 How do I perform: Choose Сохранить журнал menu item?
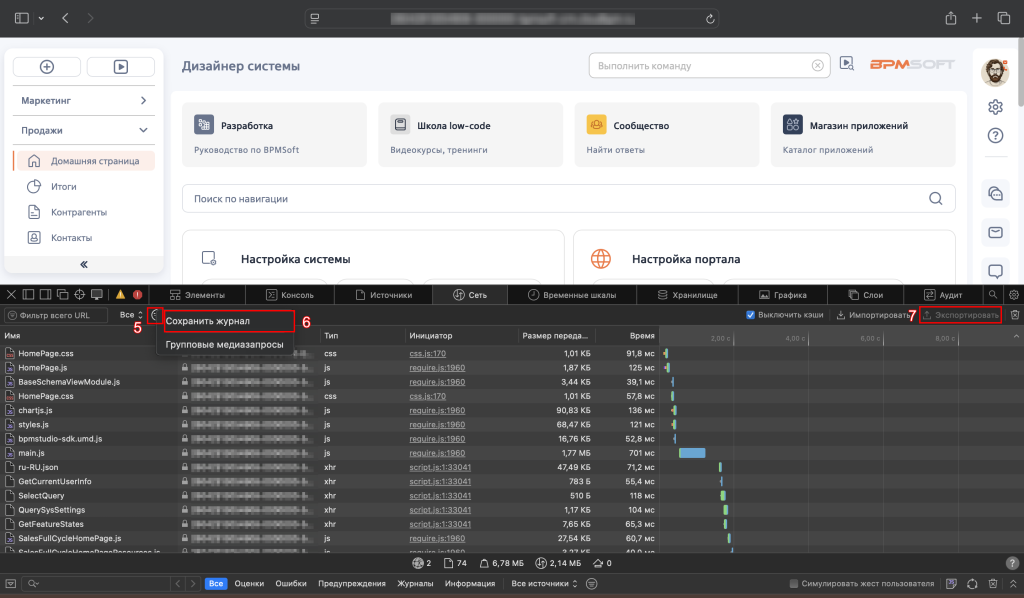(x=225, y=321)
